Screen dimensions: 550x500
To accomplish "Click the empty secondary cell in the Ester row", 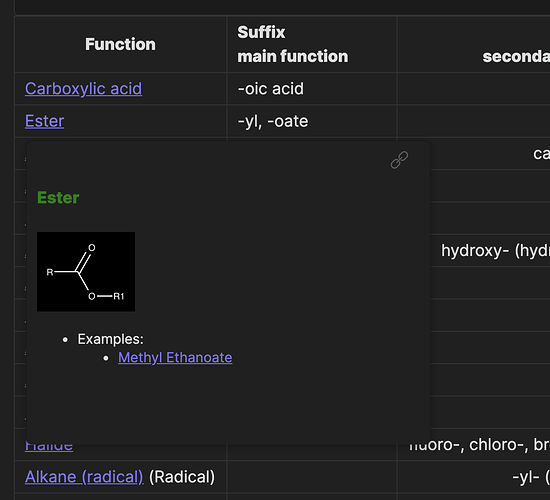I will pos(474,121).
